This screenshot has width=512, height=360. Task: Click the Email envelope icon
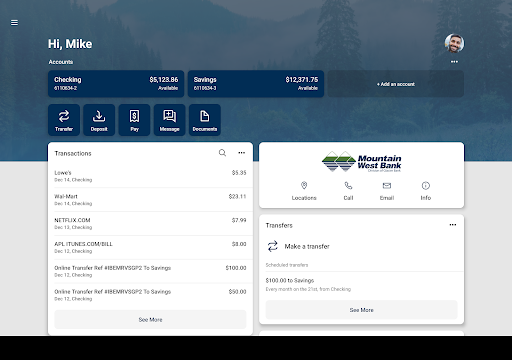click(387, 185)
